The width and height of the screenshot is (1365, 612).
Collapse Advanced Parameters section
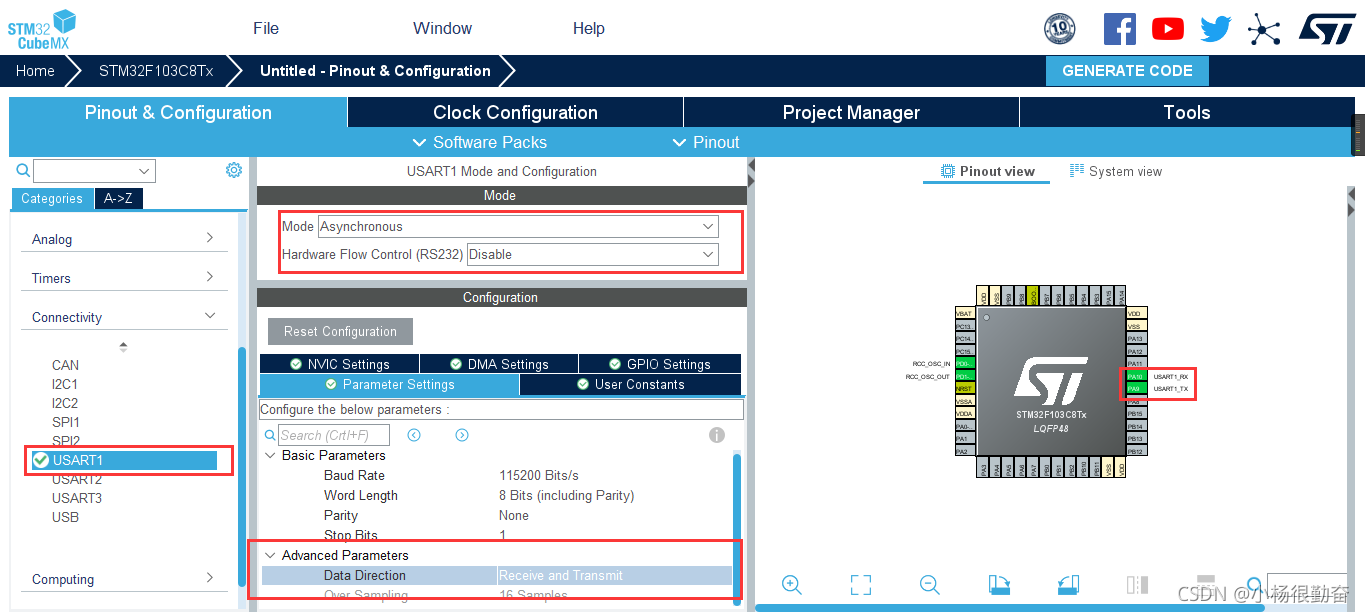click(x=270, y=555)
